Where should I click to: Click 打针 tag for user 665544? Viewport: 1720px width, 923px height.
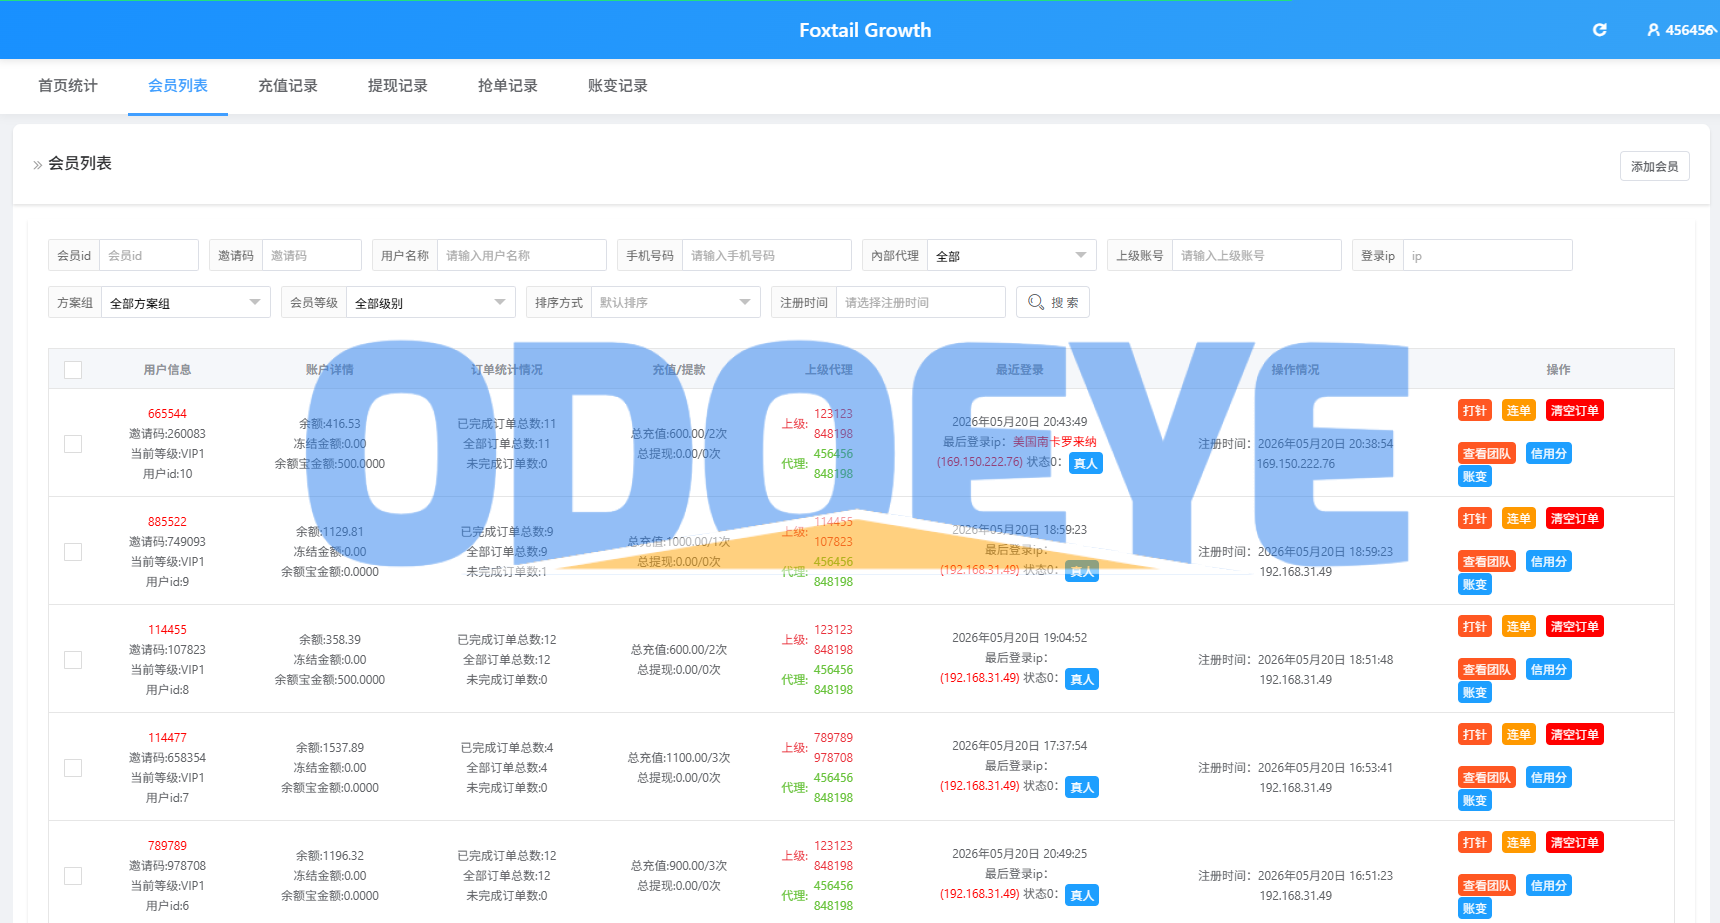coord(1474,411)
